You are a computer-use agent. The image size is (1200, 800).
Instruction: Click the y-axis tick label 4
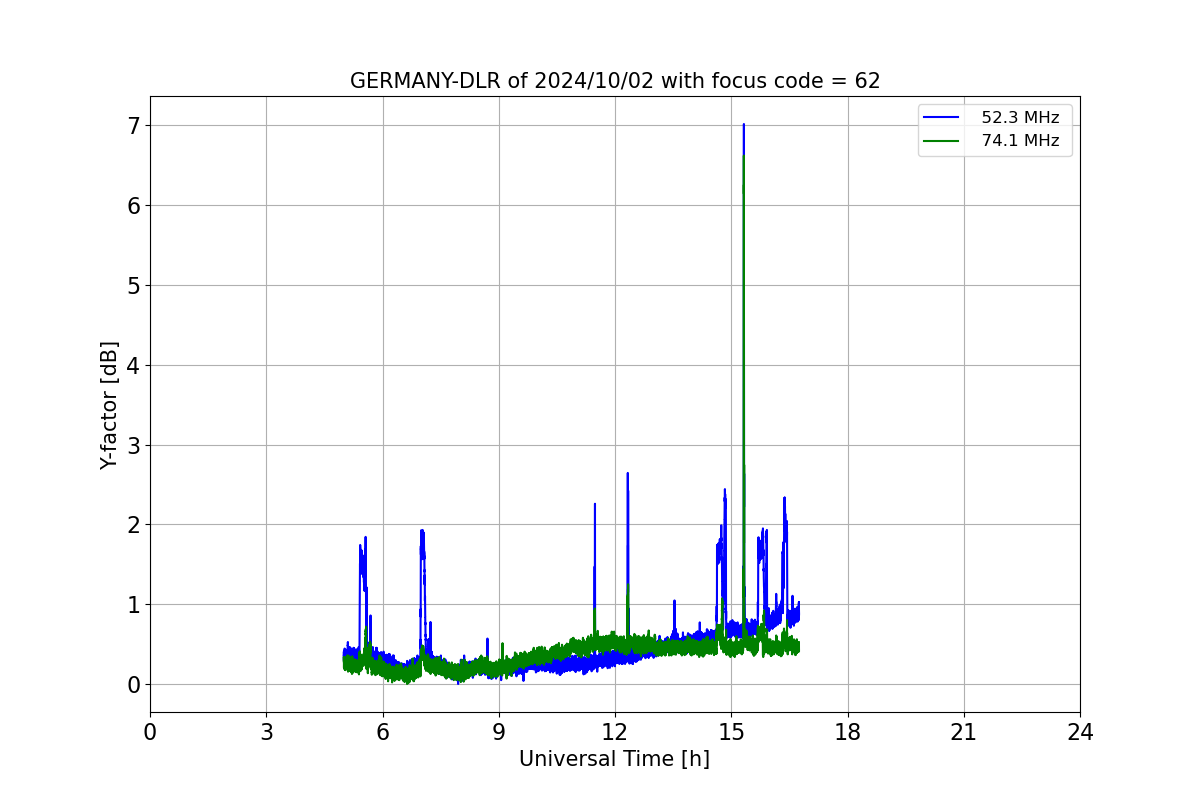coord(133,365)
